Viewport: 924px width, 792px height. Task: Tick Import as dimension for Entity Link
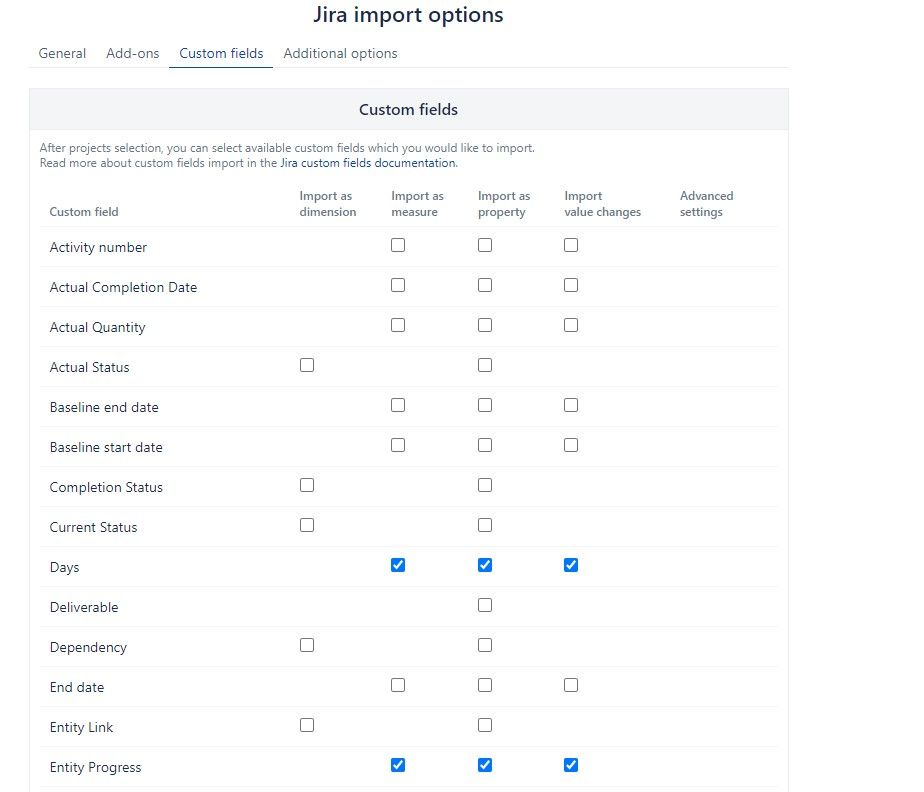coord(307,725)
